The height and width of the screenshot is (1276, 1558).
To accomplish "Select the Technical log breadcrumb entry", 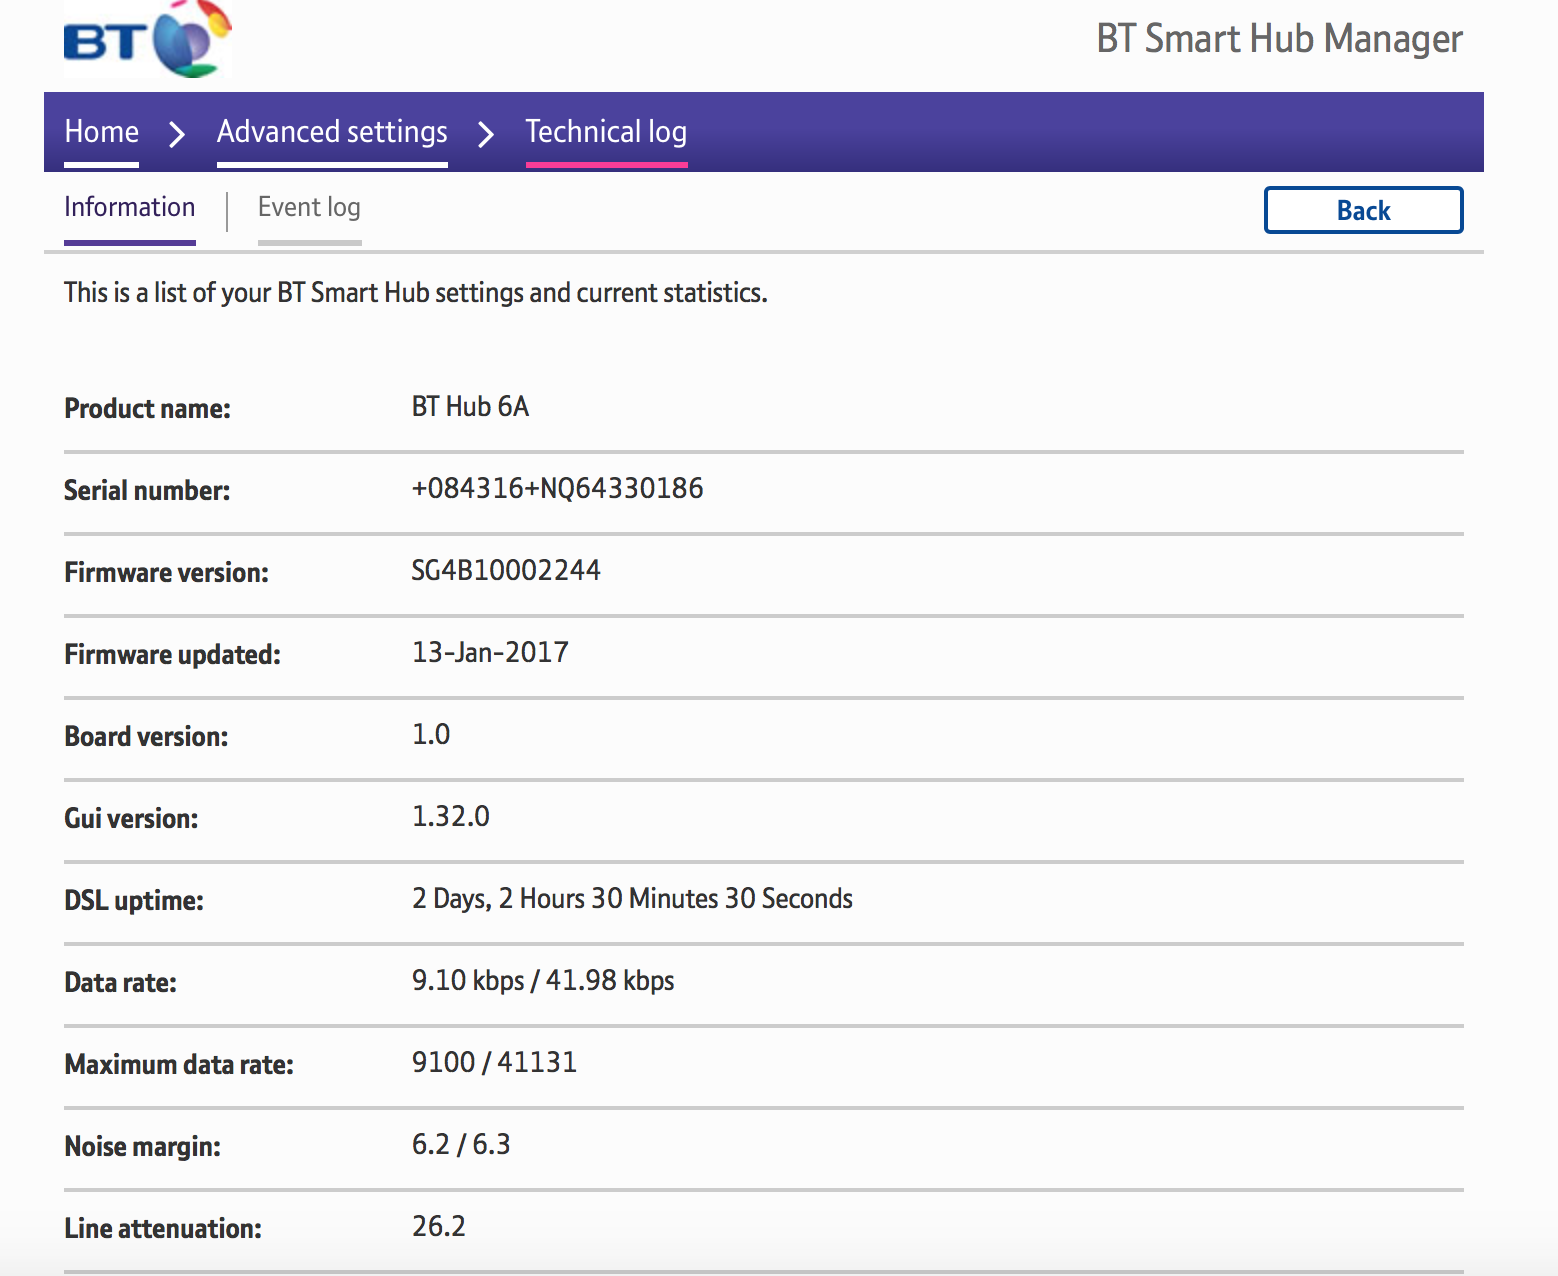I will click(x=606, y=131).
